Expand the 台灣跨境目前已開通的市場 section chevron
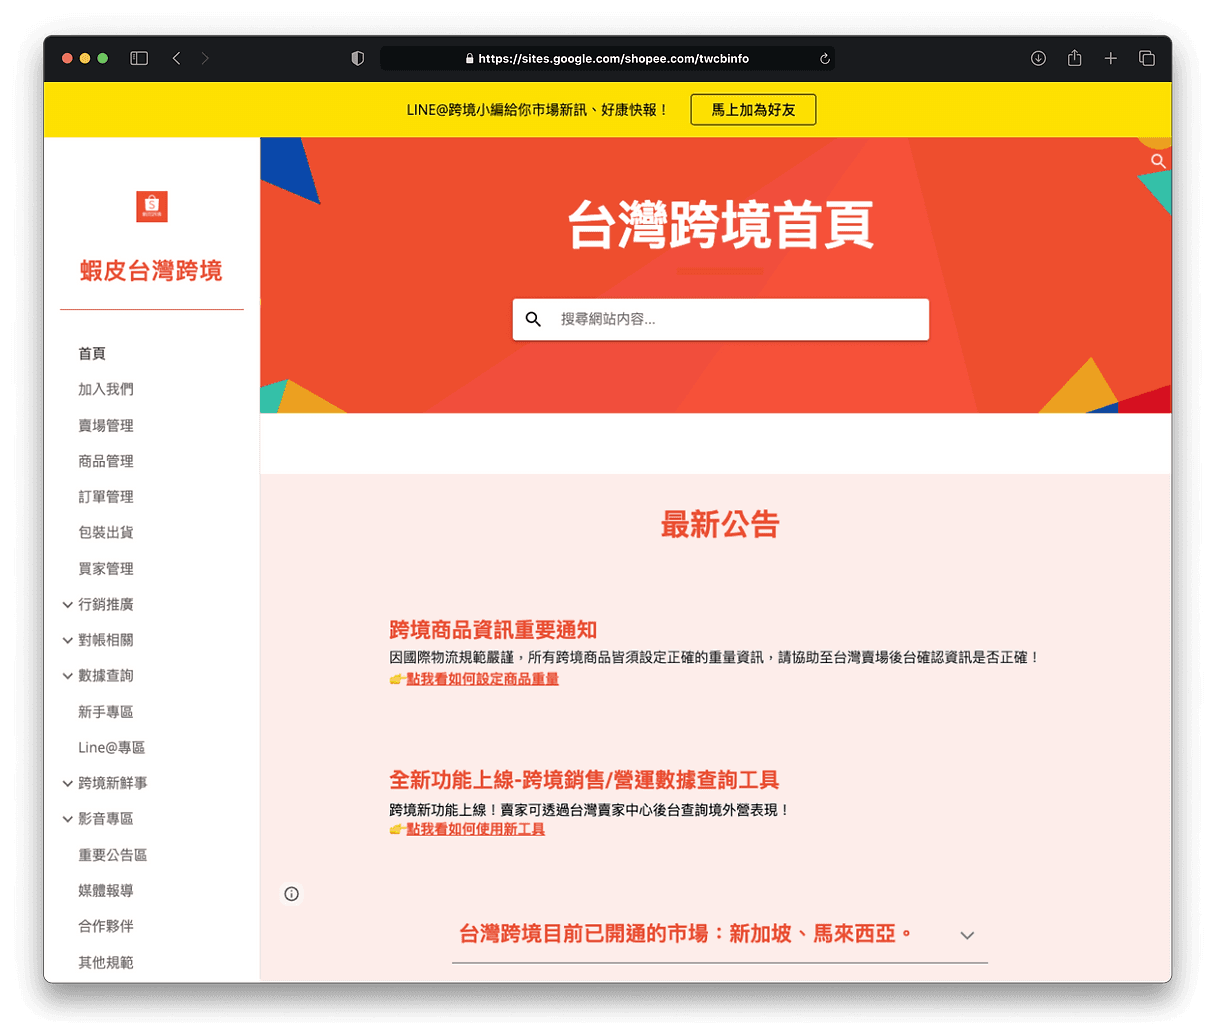This screenshot has width=1216, height=1036. [x=967, y=936]
